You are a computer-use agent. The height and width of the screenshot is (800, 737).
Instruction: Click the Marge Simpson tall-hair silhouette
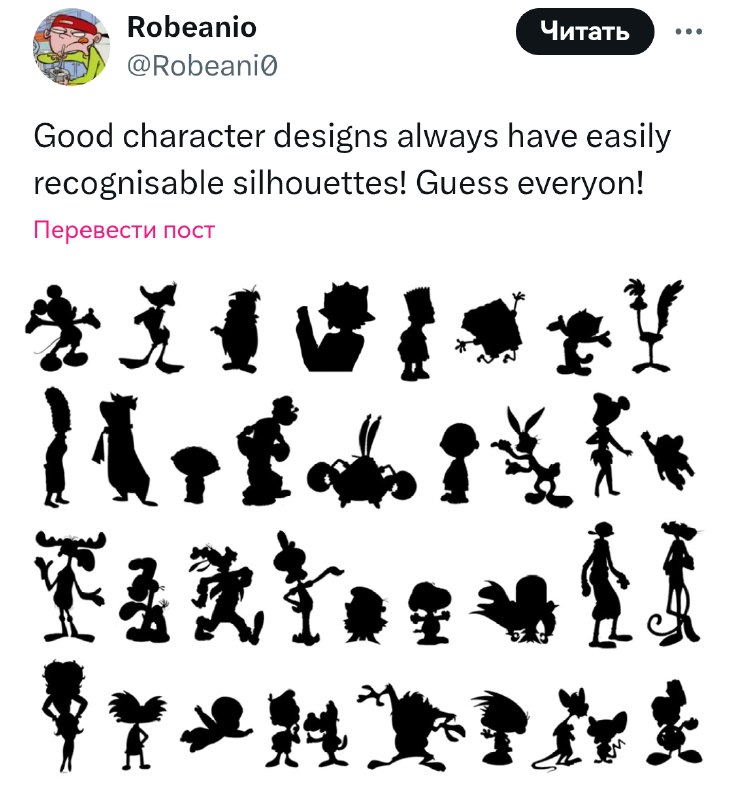click(57, 446)
